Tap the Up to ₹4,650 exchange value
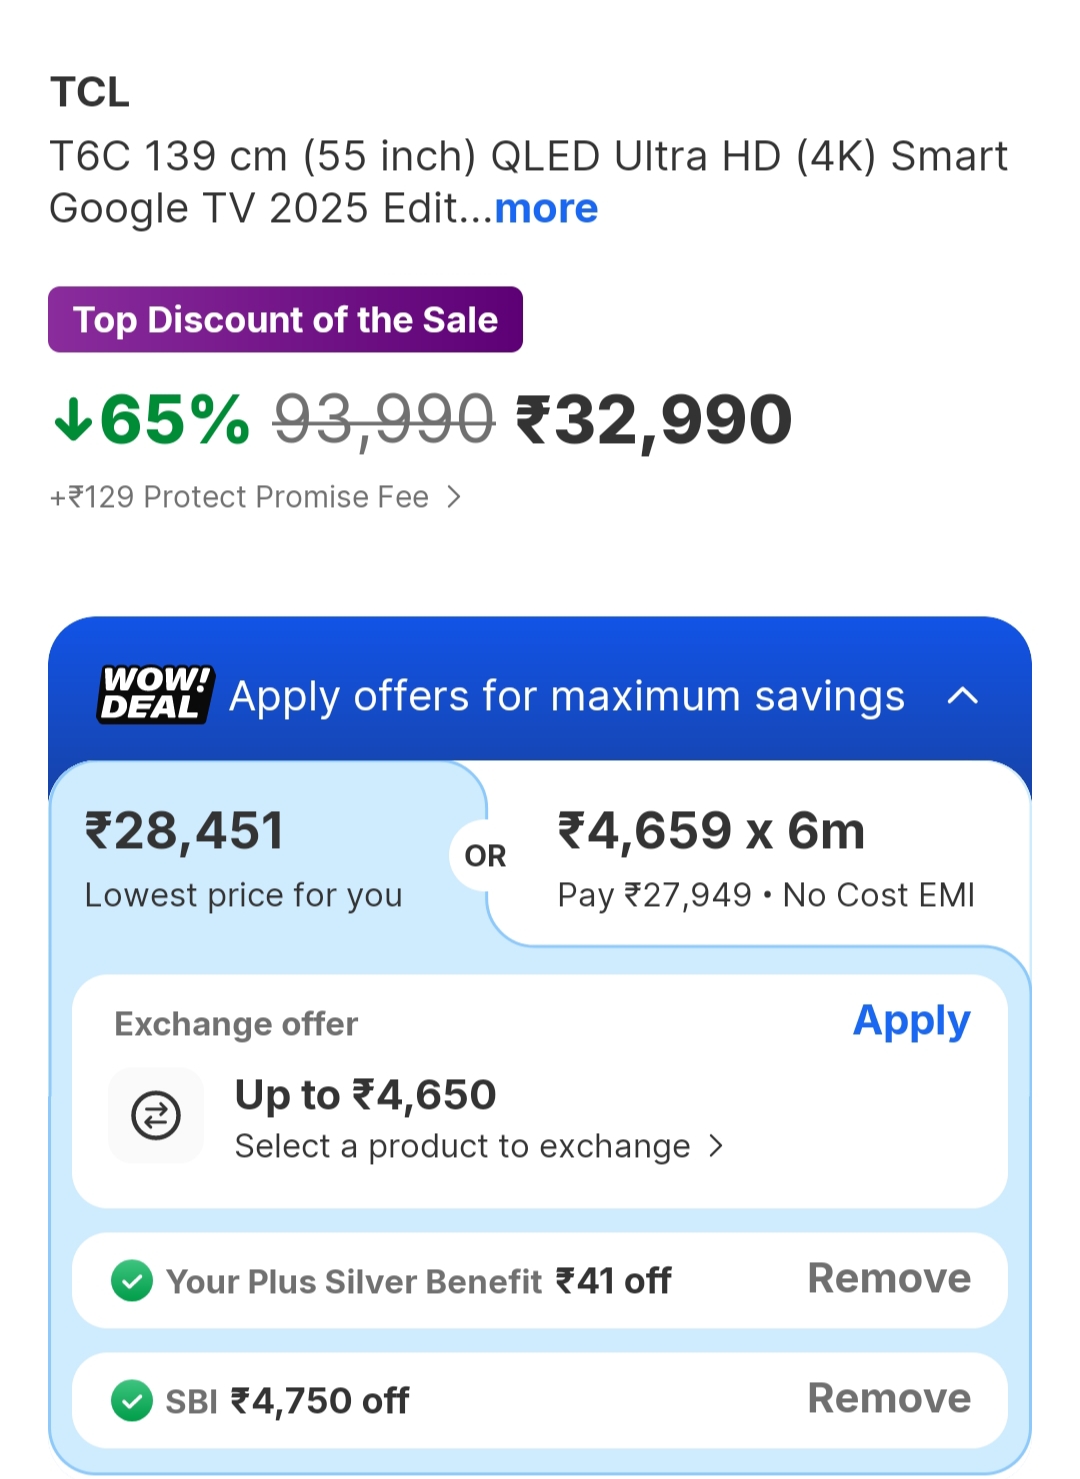The height and width of the screenshot is (1479, 1080). point(365,1095)
